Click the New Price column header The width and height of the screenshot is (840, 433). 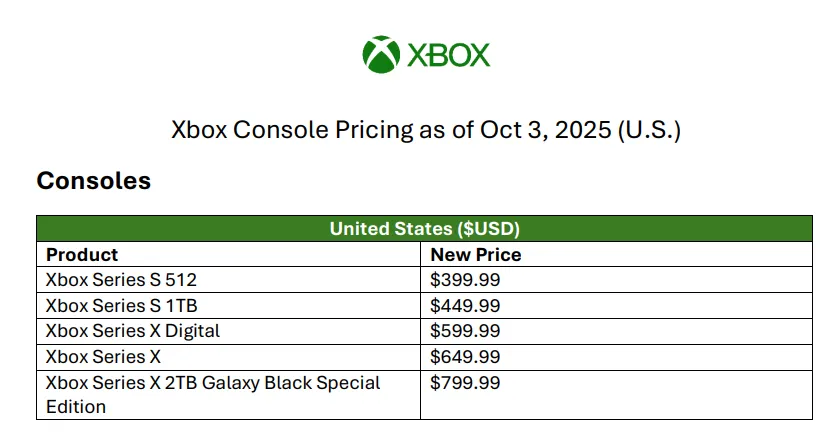(476, 254)
